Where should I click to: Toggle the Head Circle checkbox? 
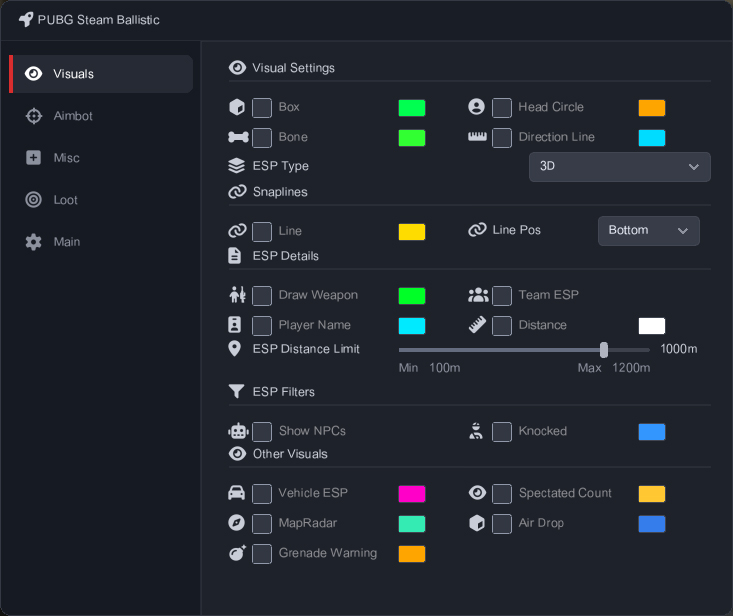pyautogui.click(x=502, y=107)
